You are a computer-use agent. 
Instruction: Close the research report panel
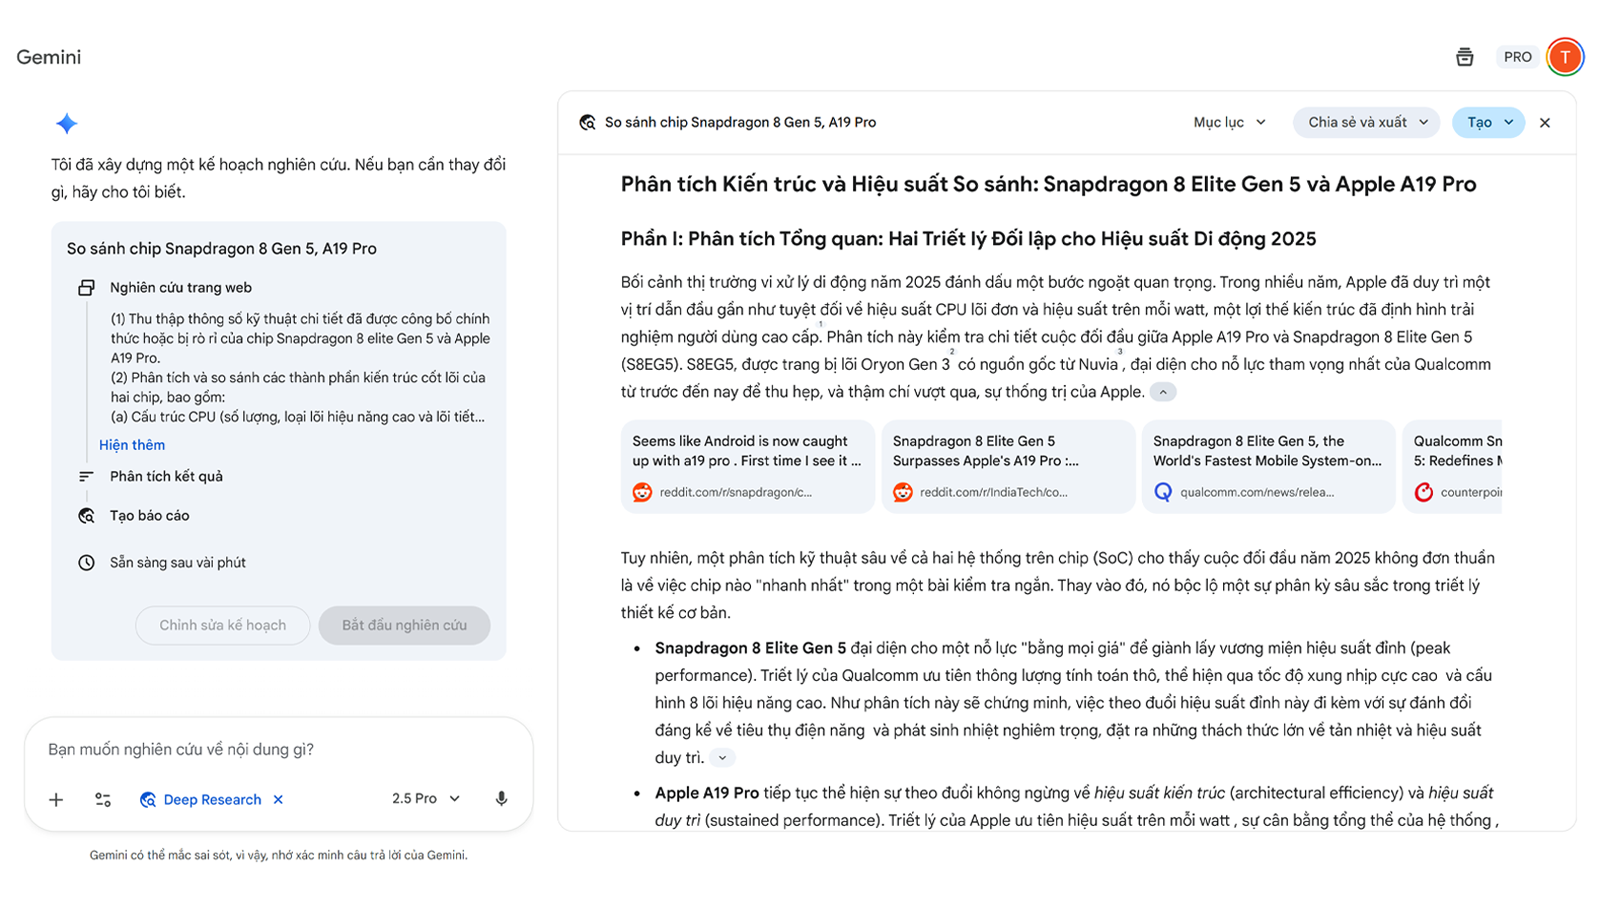click(1545, 123)
